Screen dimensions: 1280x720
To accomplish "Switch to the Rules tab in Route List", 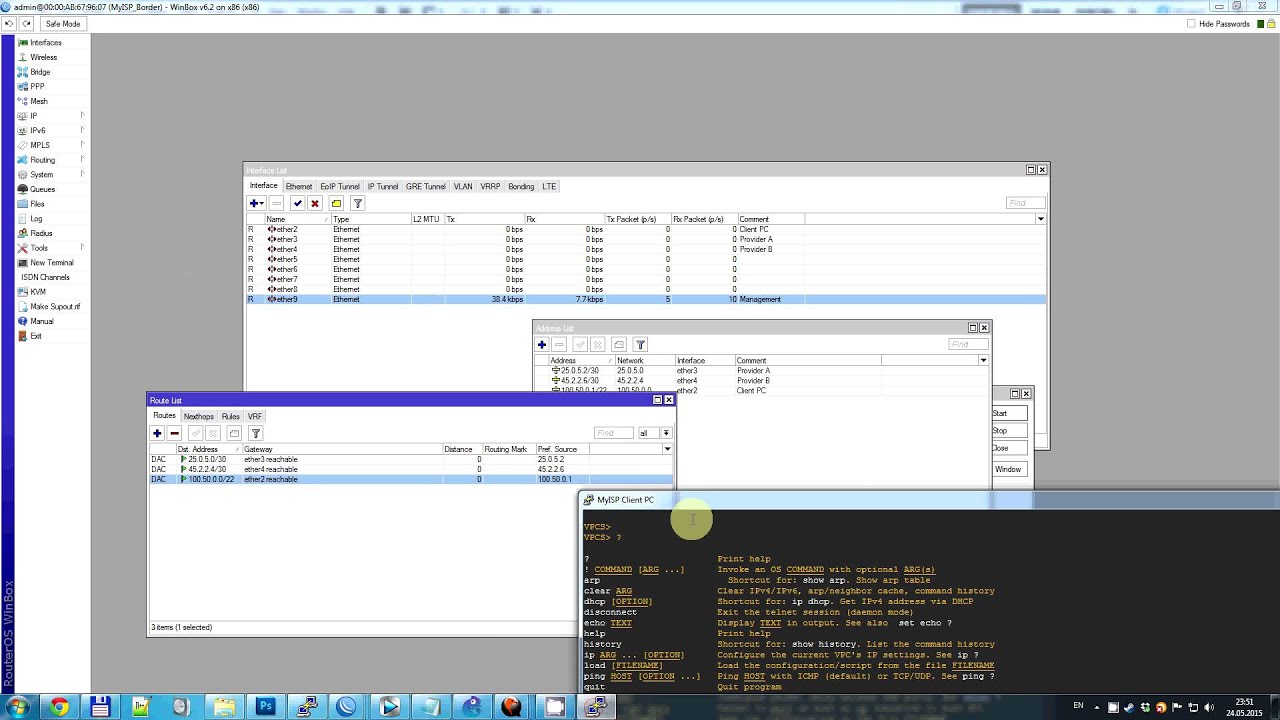I will click(231, 416).
